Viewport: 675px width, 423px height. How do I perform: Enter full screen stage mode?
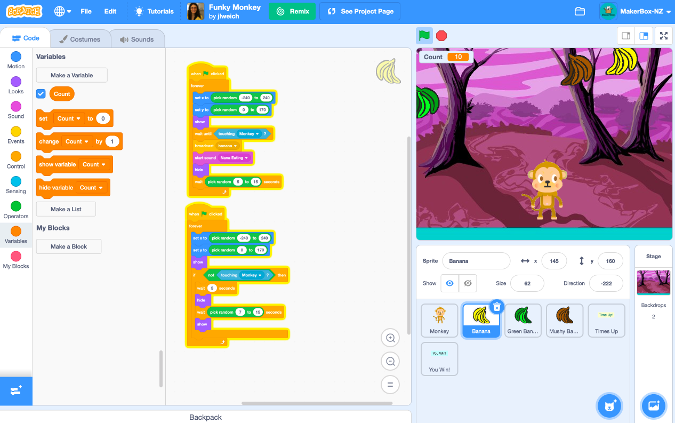664,36
